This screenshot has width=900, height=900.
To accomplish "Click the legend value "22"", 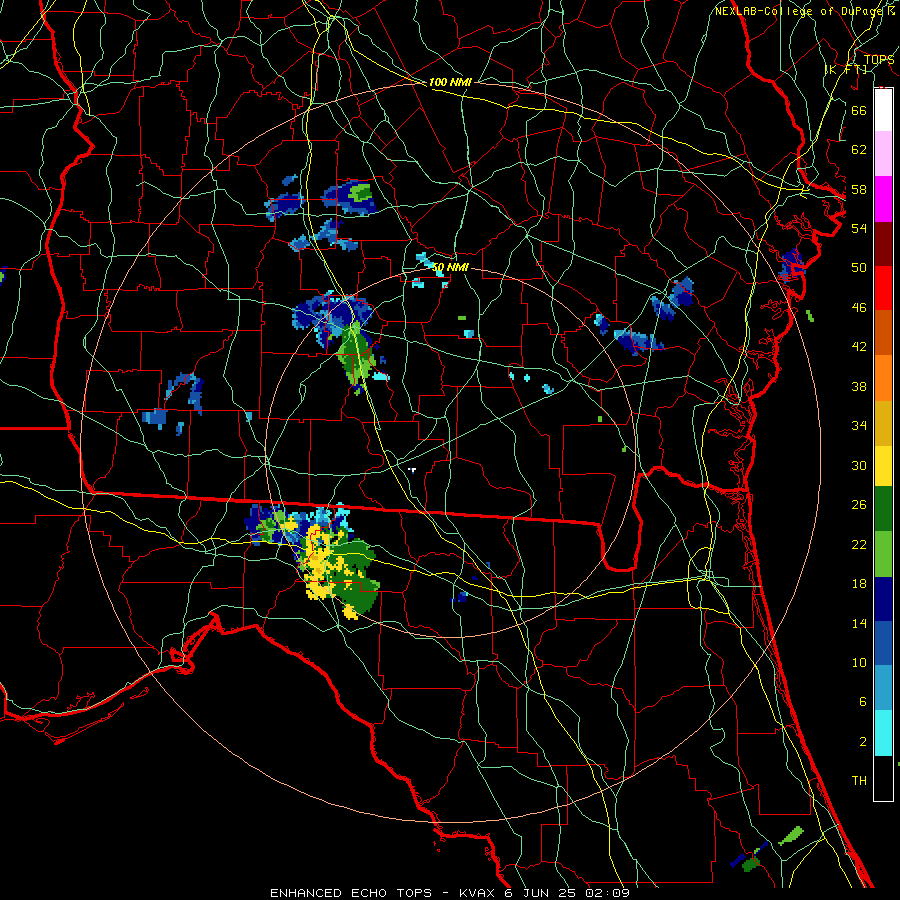I will click(x=859, y=544).
